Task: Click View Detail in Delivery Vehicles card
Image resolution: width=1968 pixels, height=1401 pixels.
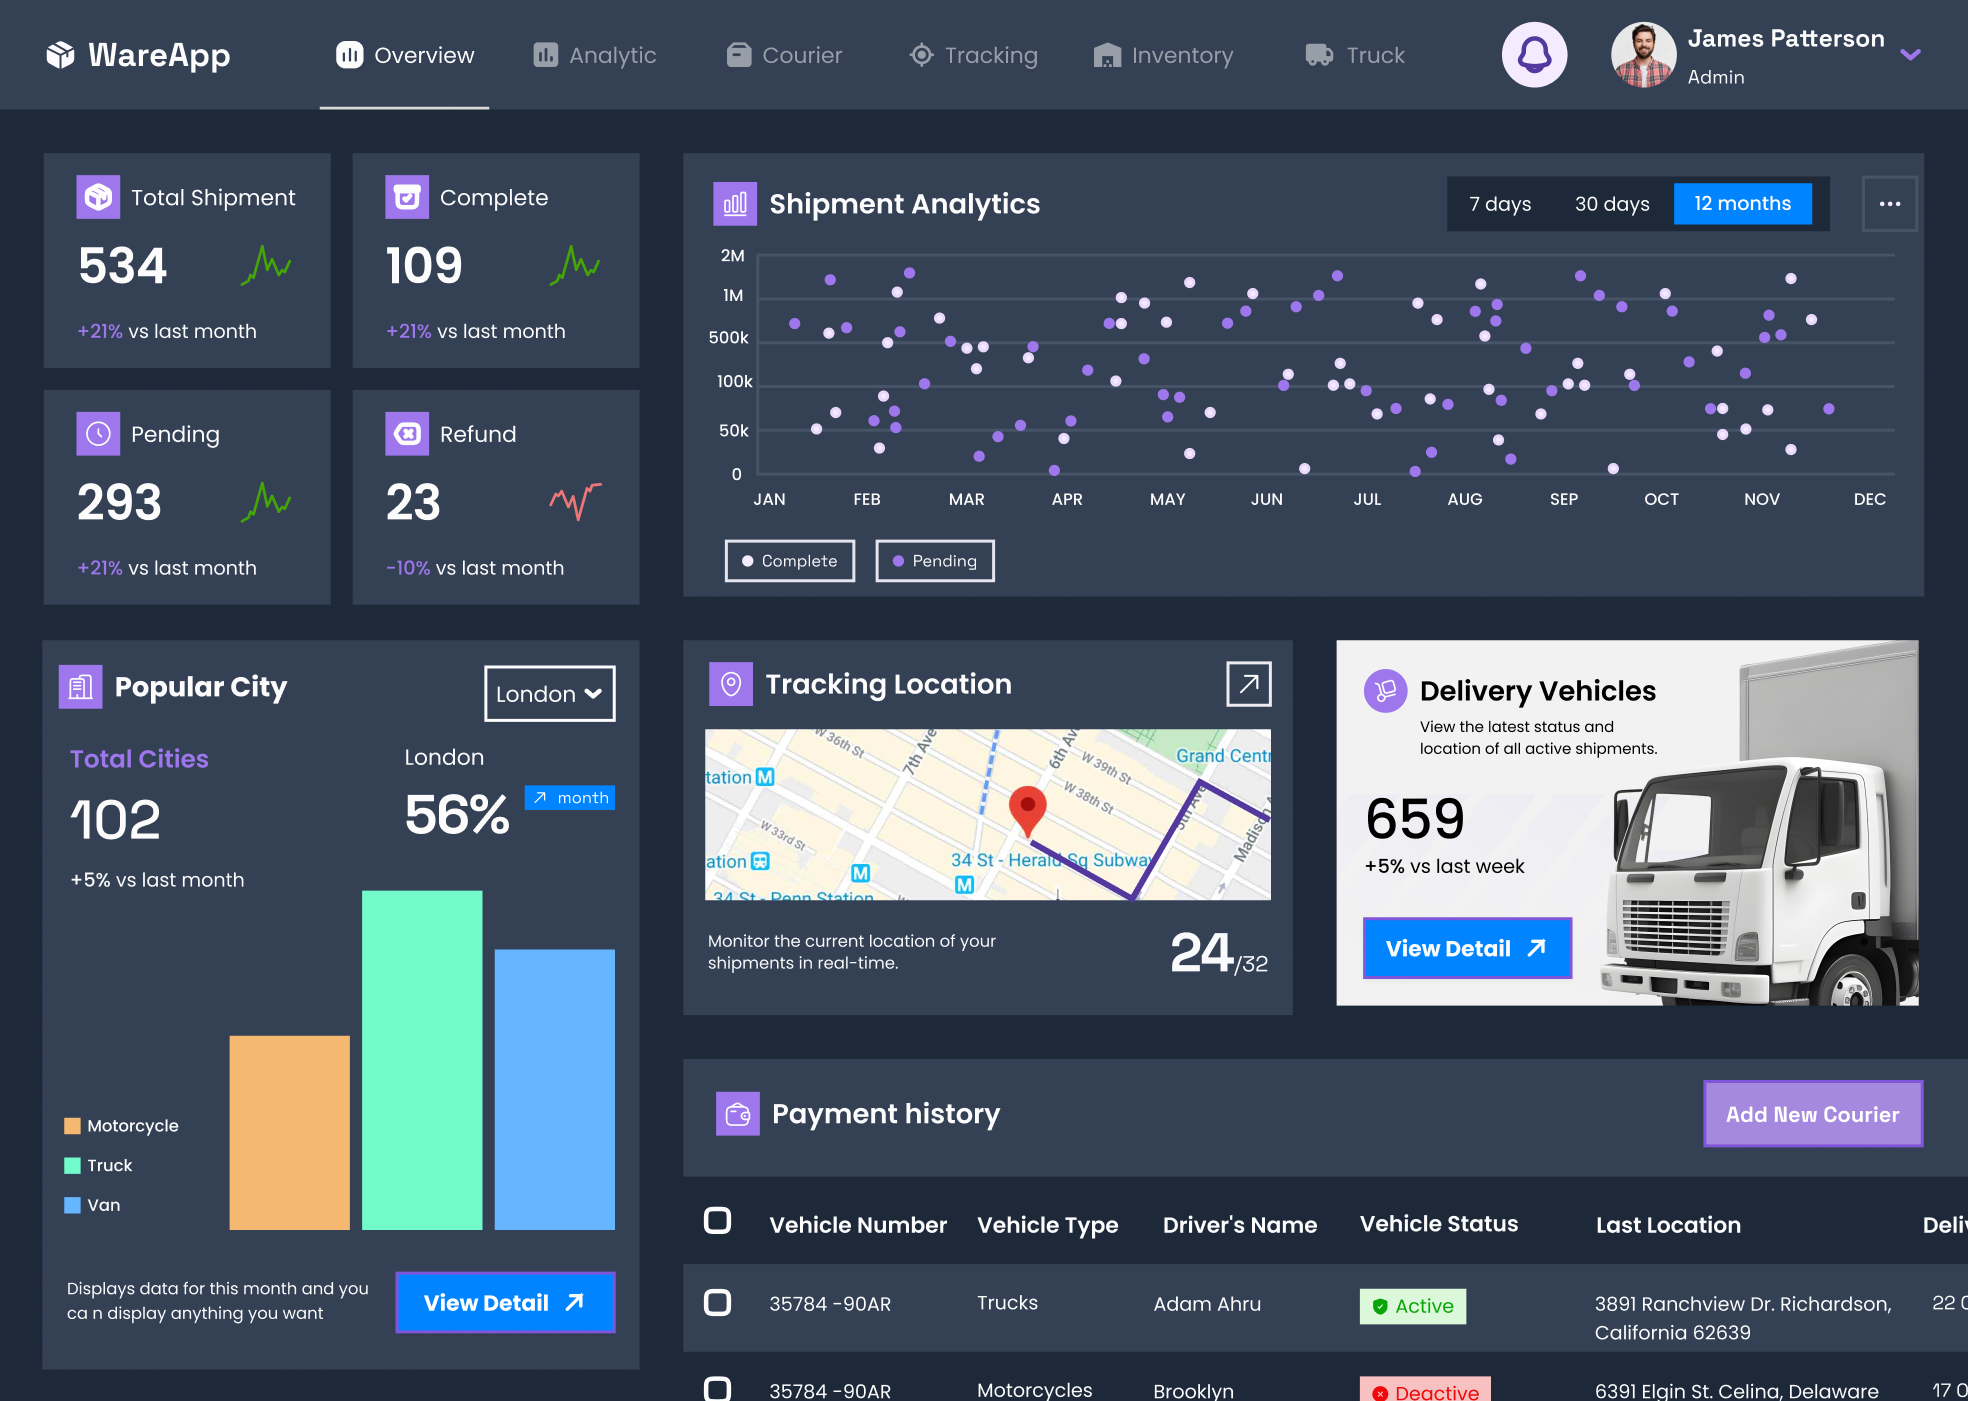Action: 1466,948
